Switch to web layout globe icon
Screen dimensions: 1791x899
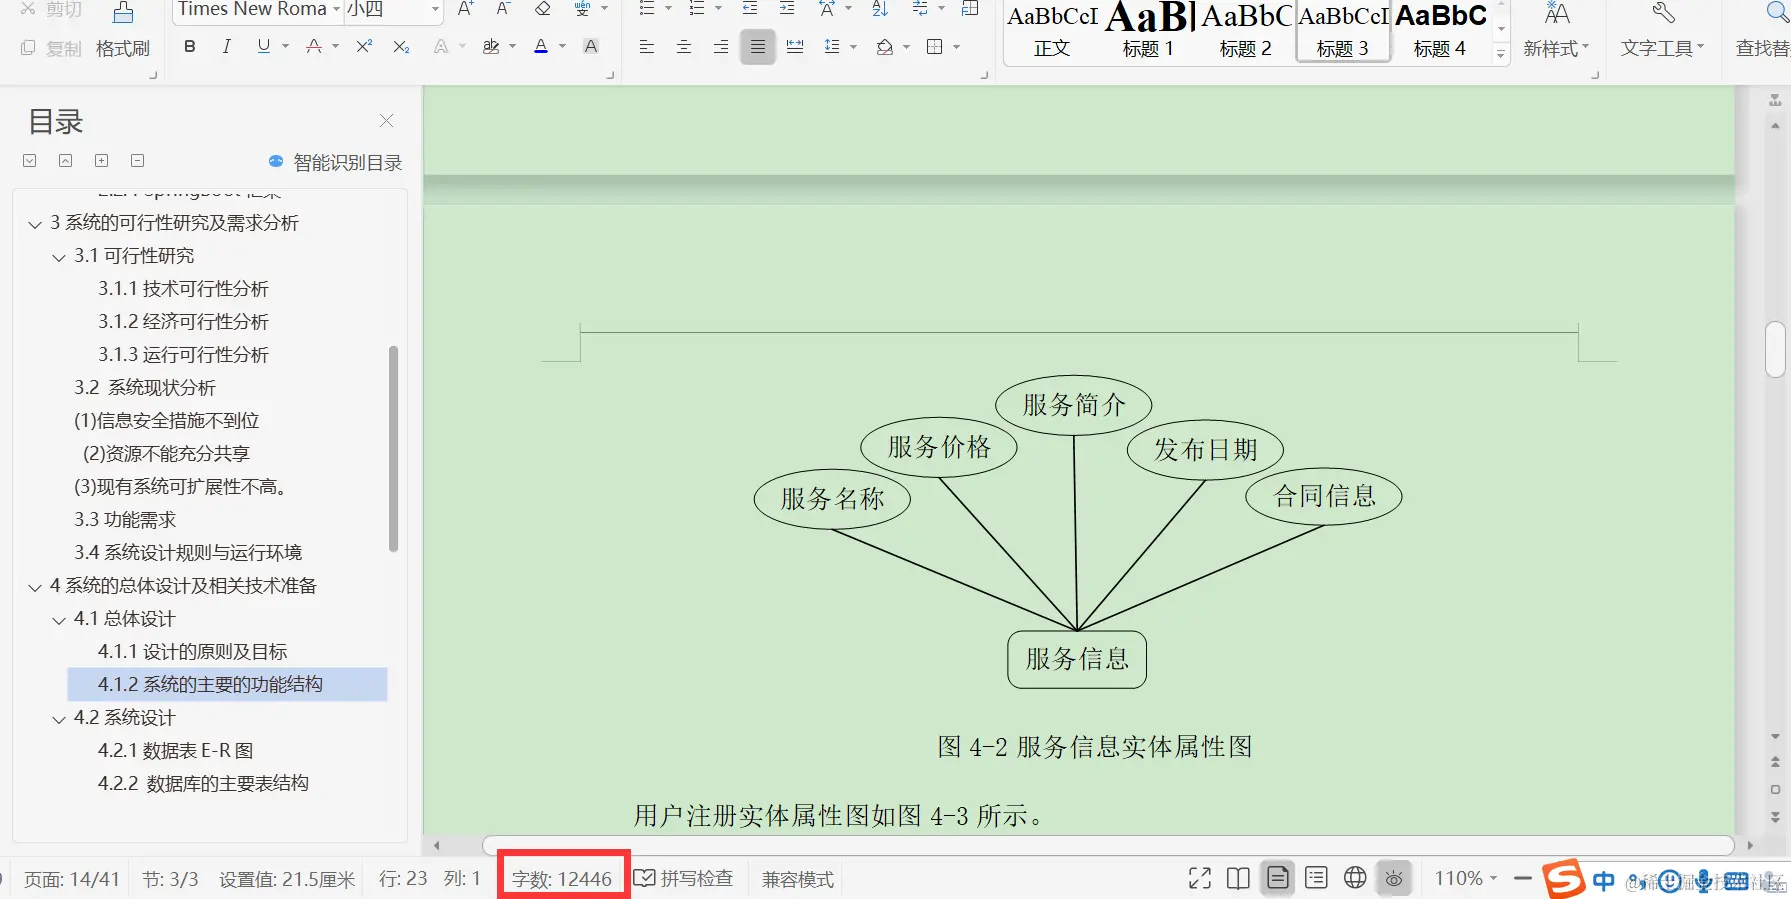[x=1355, y=878]
